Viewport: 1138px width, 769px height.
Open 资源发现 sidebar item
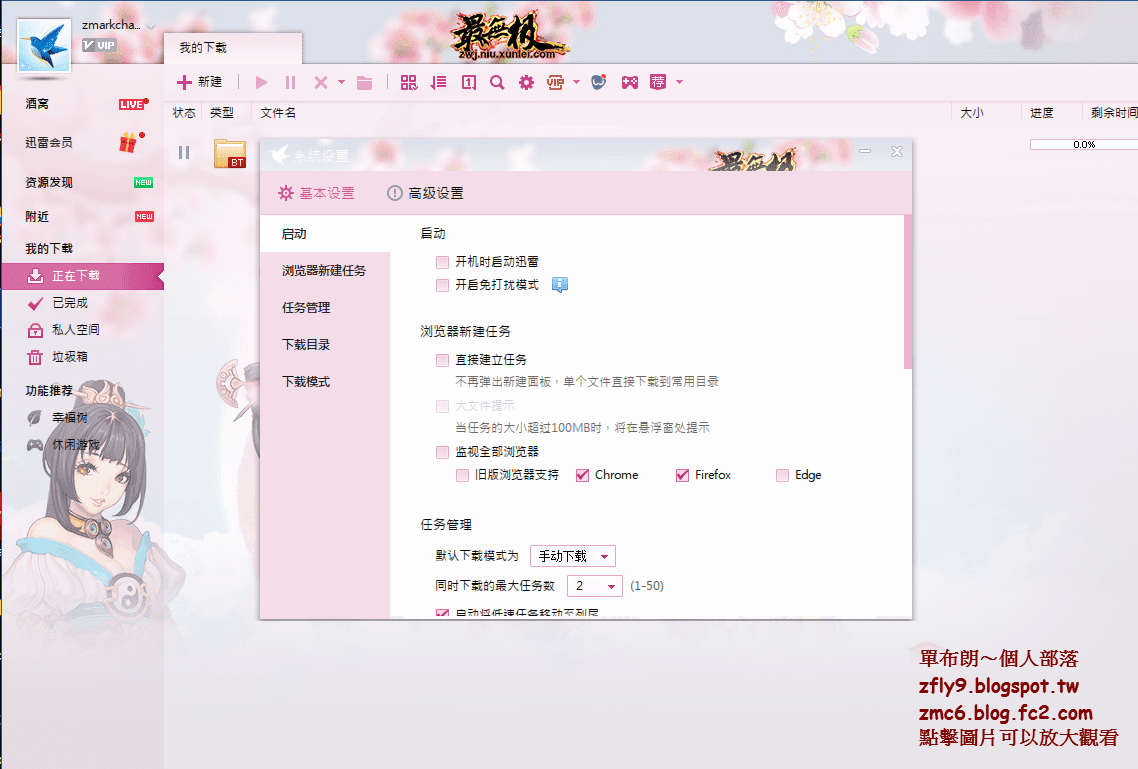(x=49, y=182)
